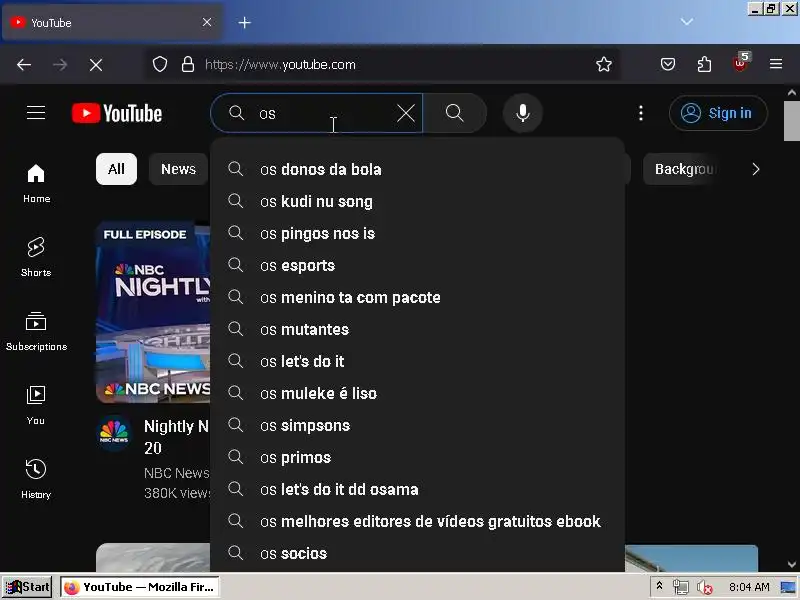Open NBC Nightly News video thumbnail
This screenshot has height=600, width=800.
coord(153,312)
